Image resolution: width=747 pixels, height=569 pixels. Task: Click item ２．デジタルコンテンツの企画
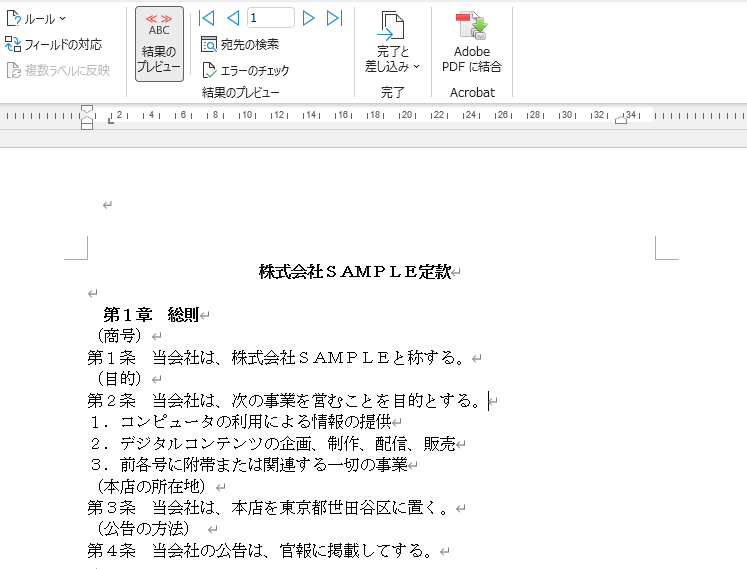(x=273, y=444)
